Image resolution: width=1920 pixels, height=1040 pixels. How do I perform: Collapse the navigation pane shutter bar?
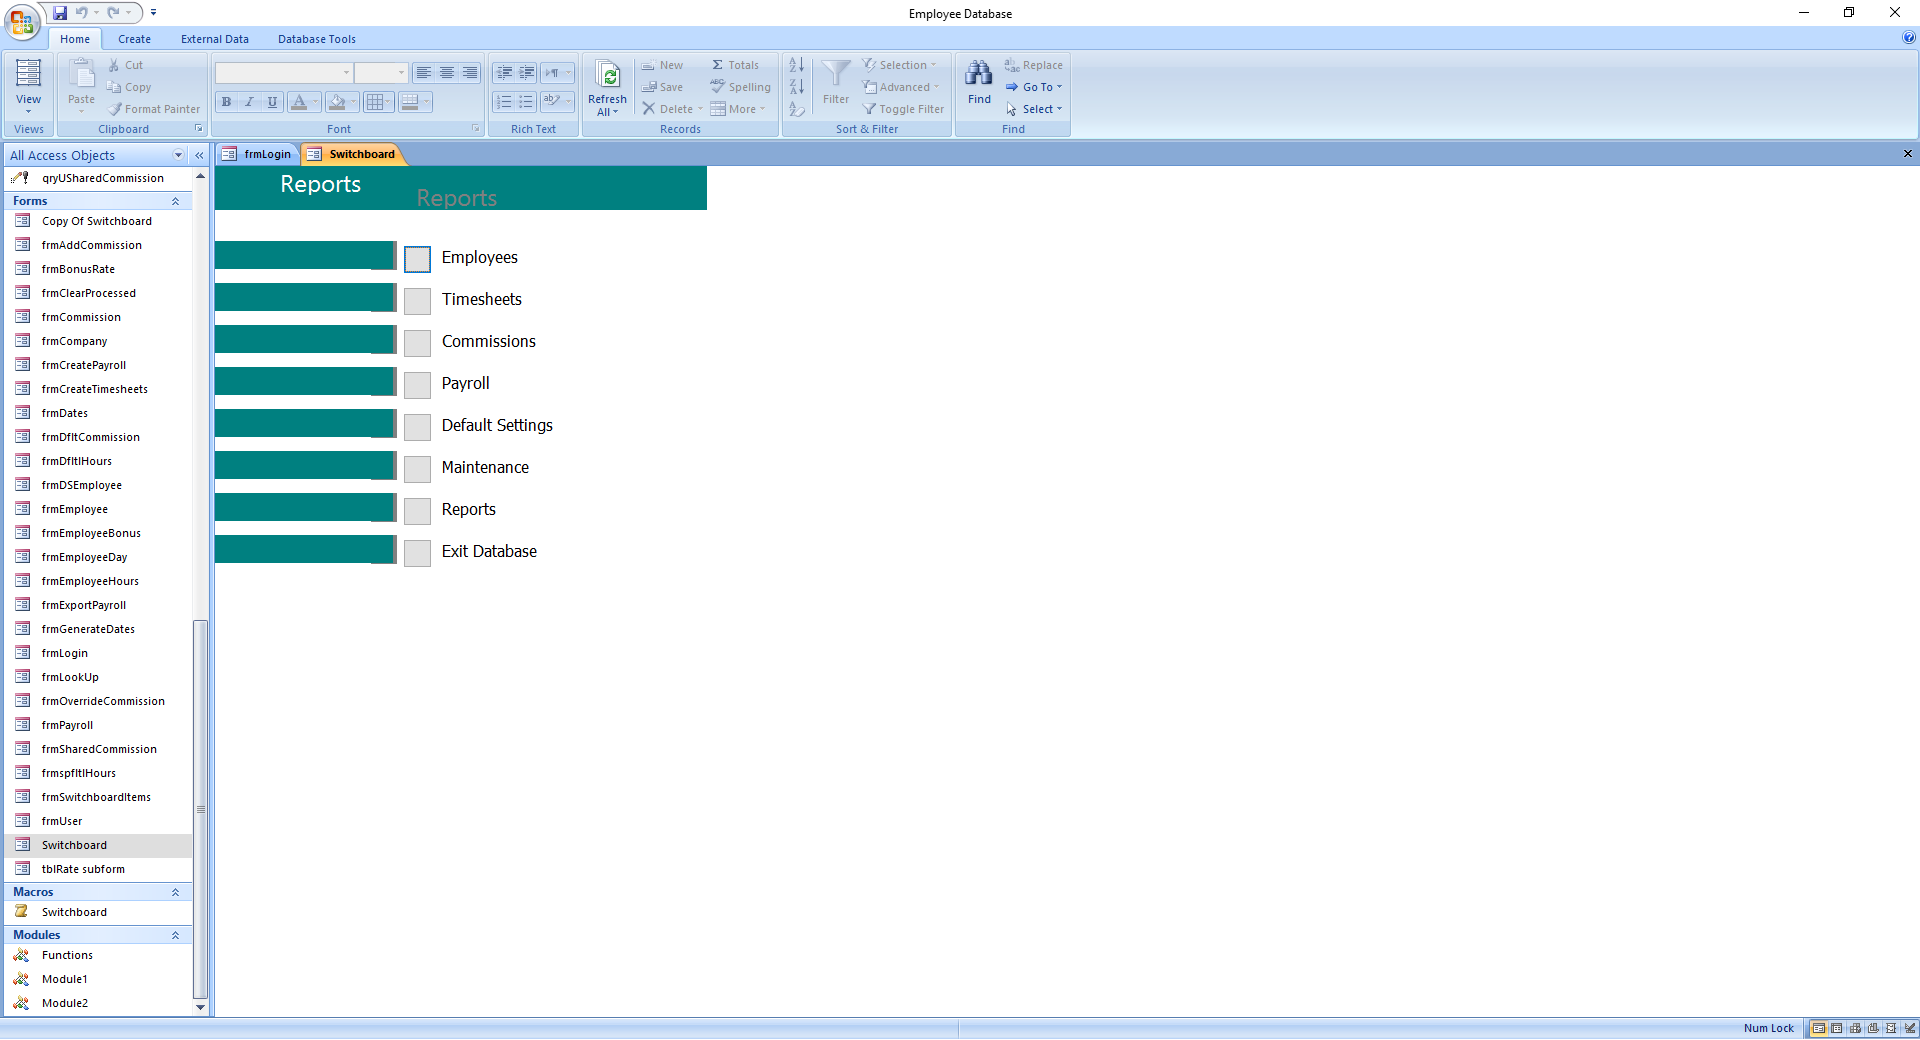point(199,155)
